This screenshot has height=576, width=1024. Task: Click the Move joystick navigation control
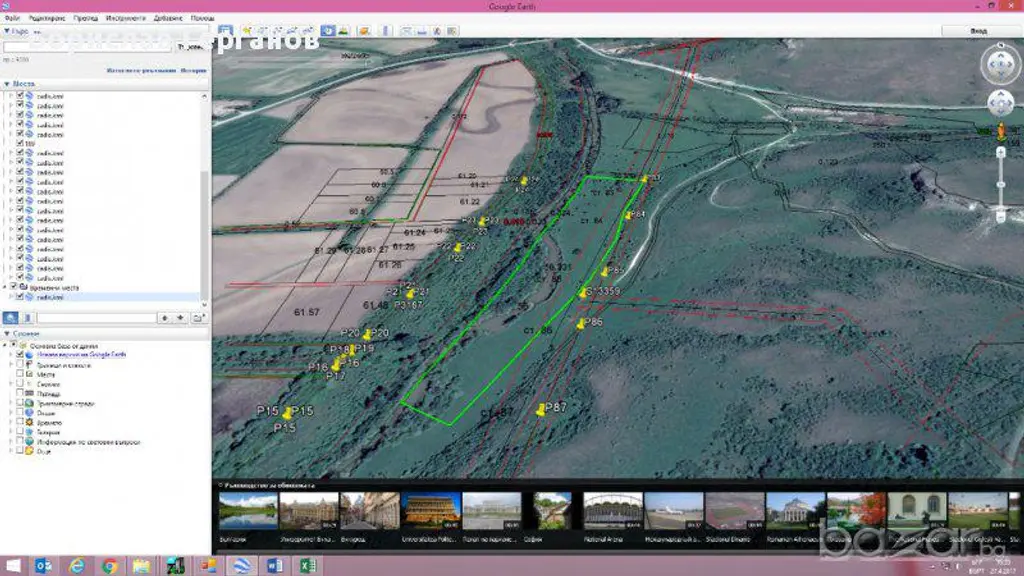click(x=1000, y=104)
